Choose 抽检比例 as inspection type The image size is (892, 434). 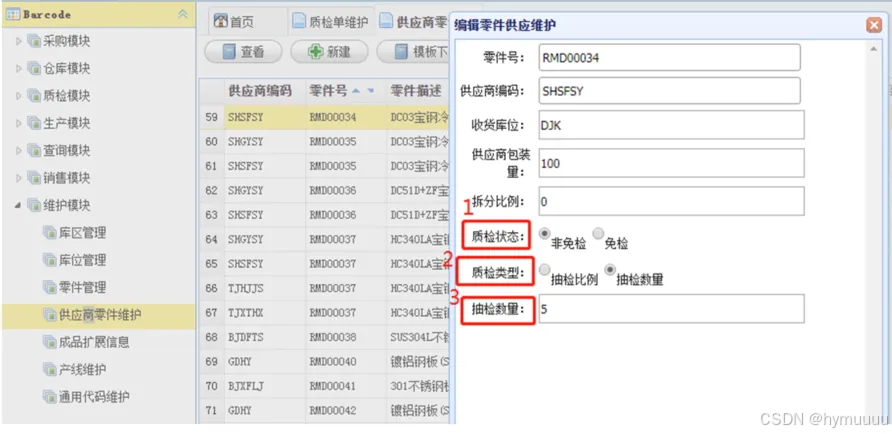pos(545,270)
